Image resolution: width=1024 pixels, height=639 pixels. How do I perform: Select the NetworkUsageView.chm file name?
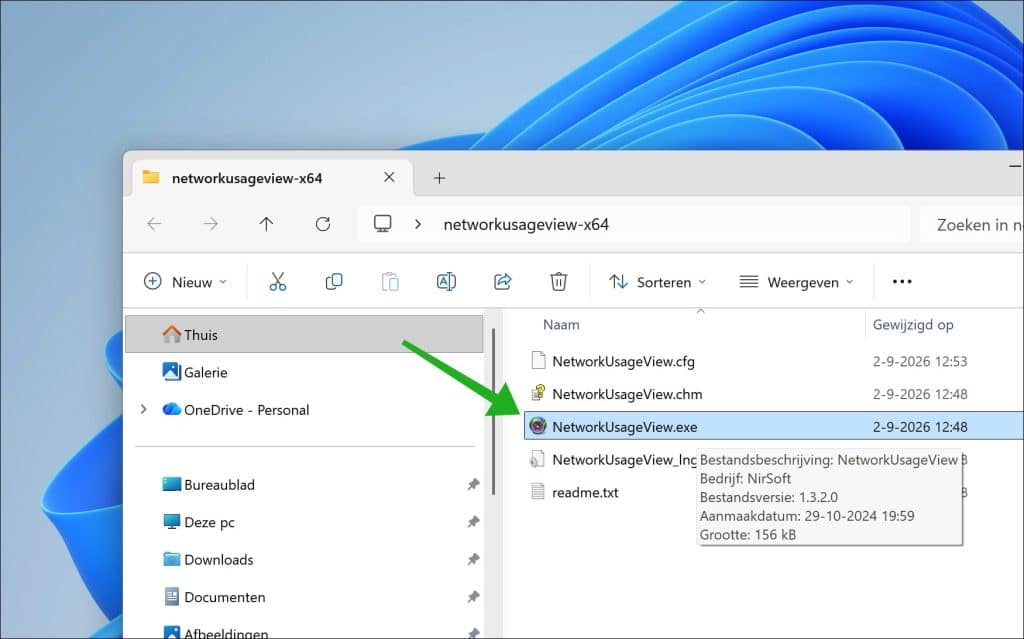click(627, 394)
